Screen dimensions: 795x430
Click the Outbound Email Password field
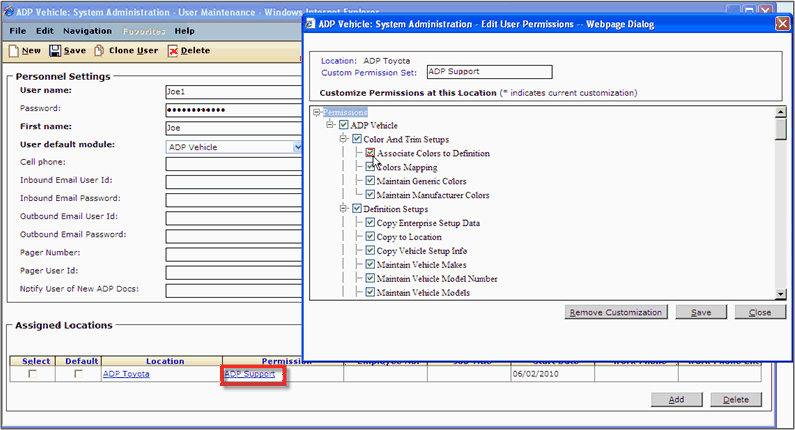(x=234, y=236)
